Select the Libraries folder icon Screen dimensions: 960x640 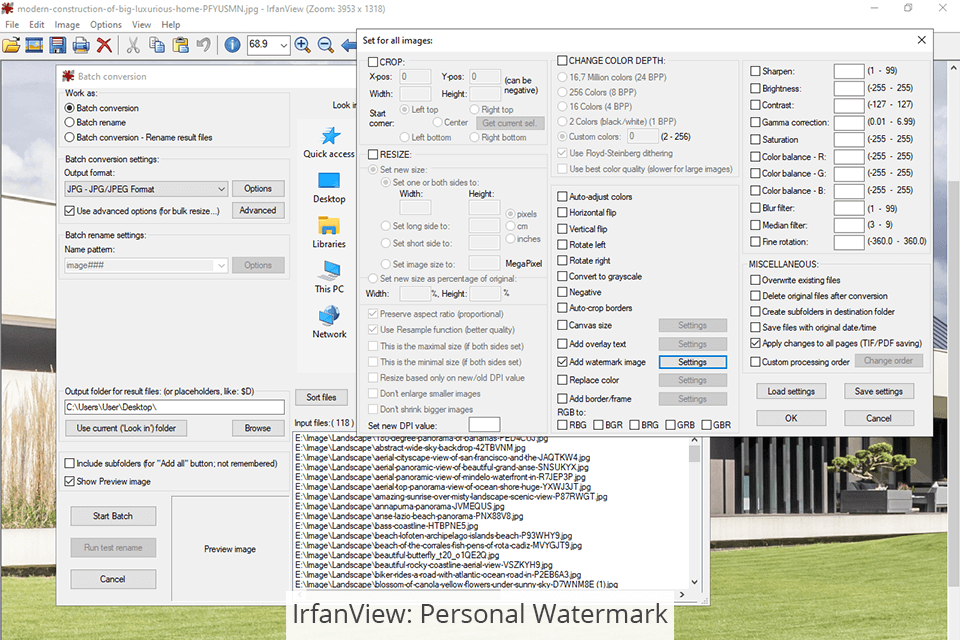[329, 226]
